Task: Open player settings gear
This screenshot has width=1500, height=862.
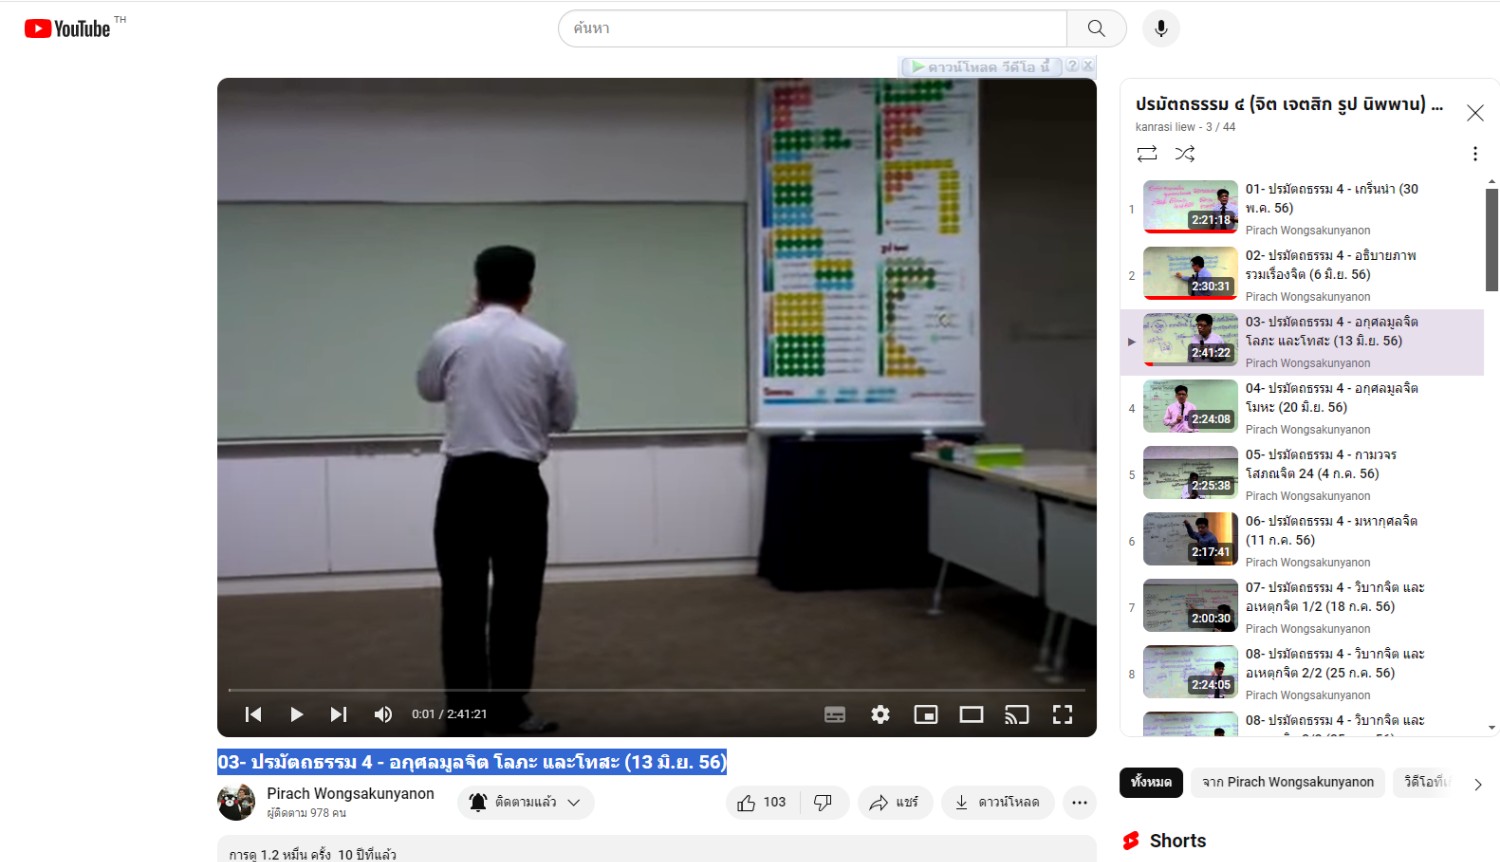Action: point(880,714)
